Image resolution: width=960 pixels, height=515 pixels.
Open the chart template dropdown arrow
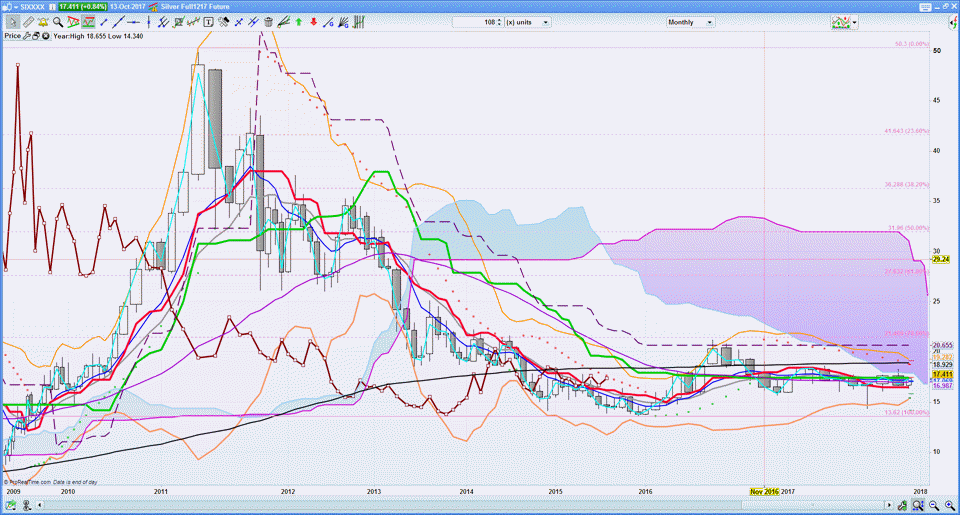[x=856, y=22]
